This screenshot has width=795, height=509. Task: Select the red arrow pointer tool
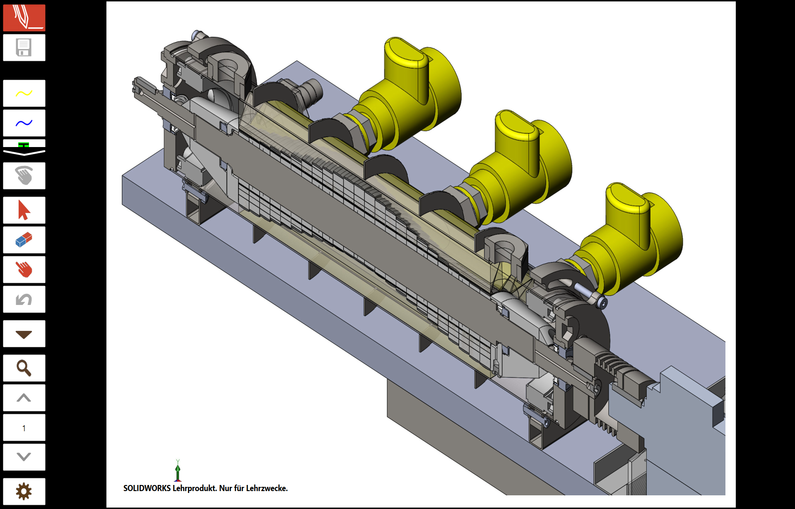point(24,210)
